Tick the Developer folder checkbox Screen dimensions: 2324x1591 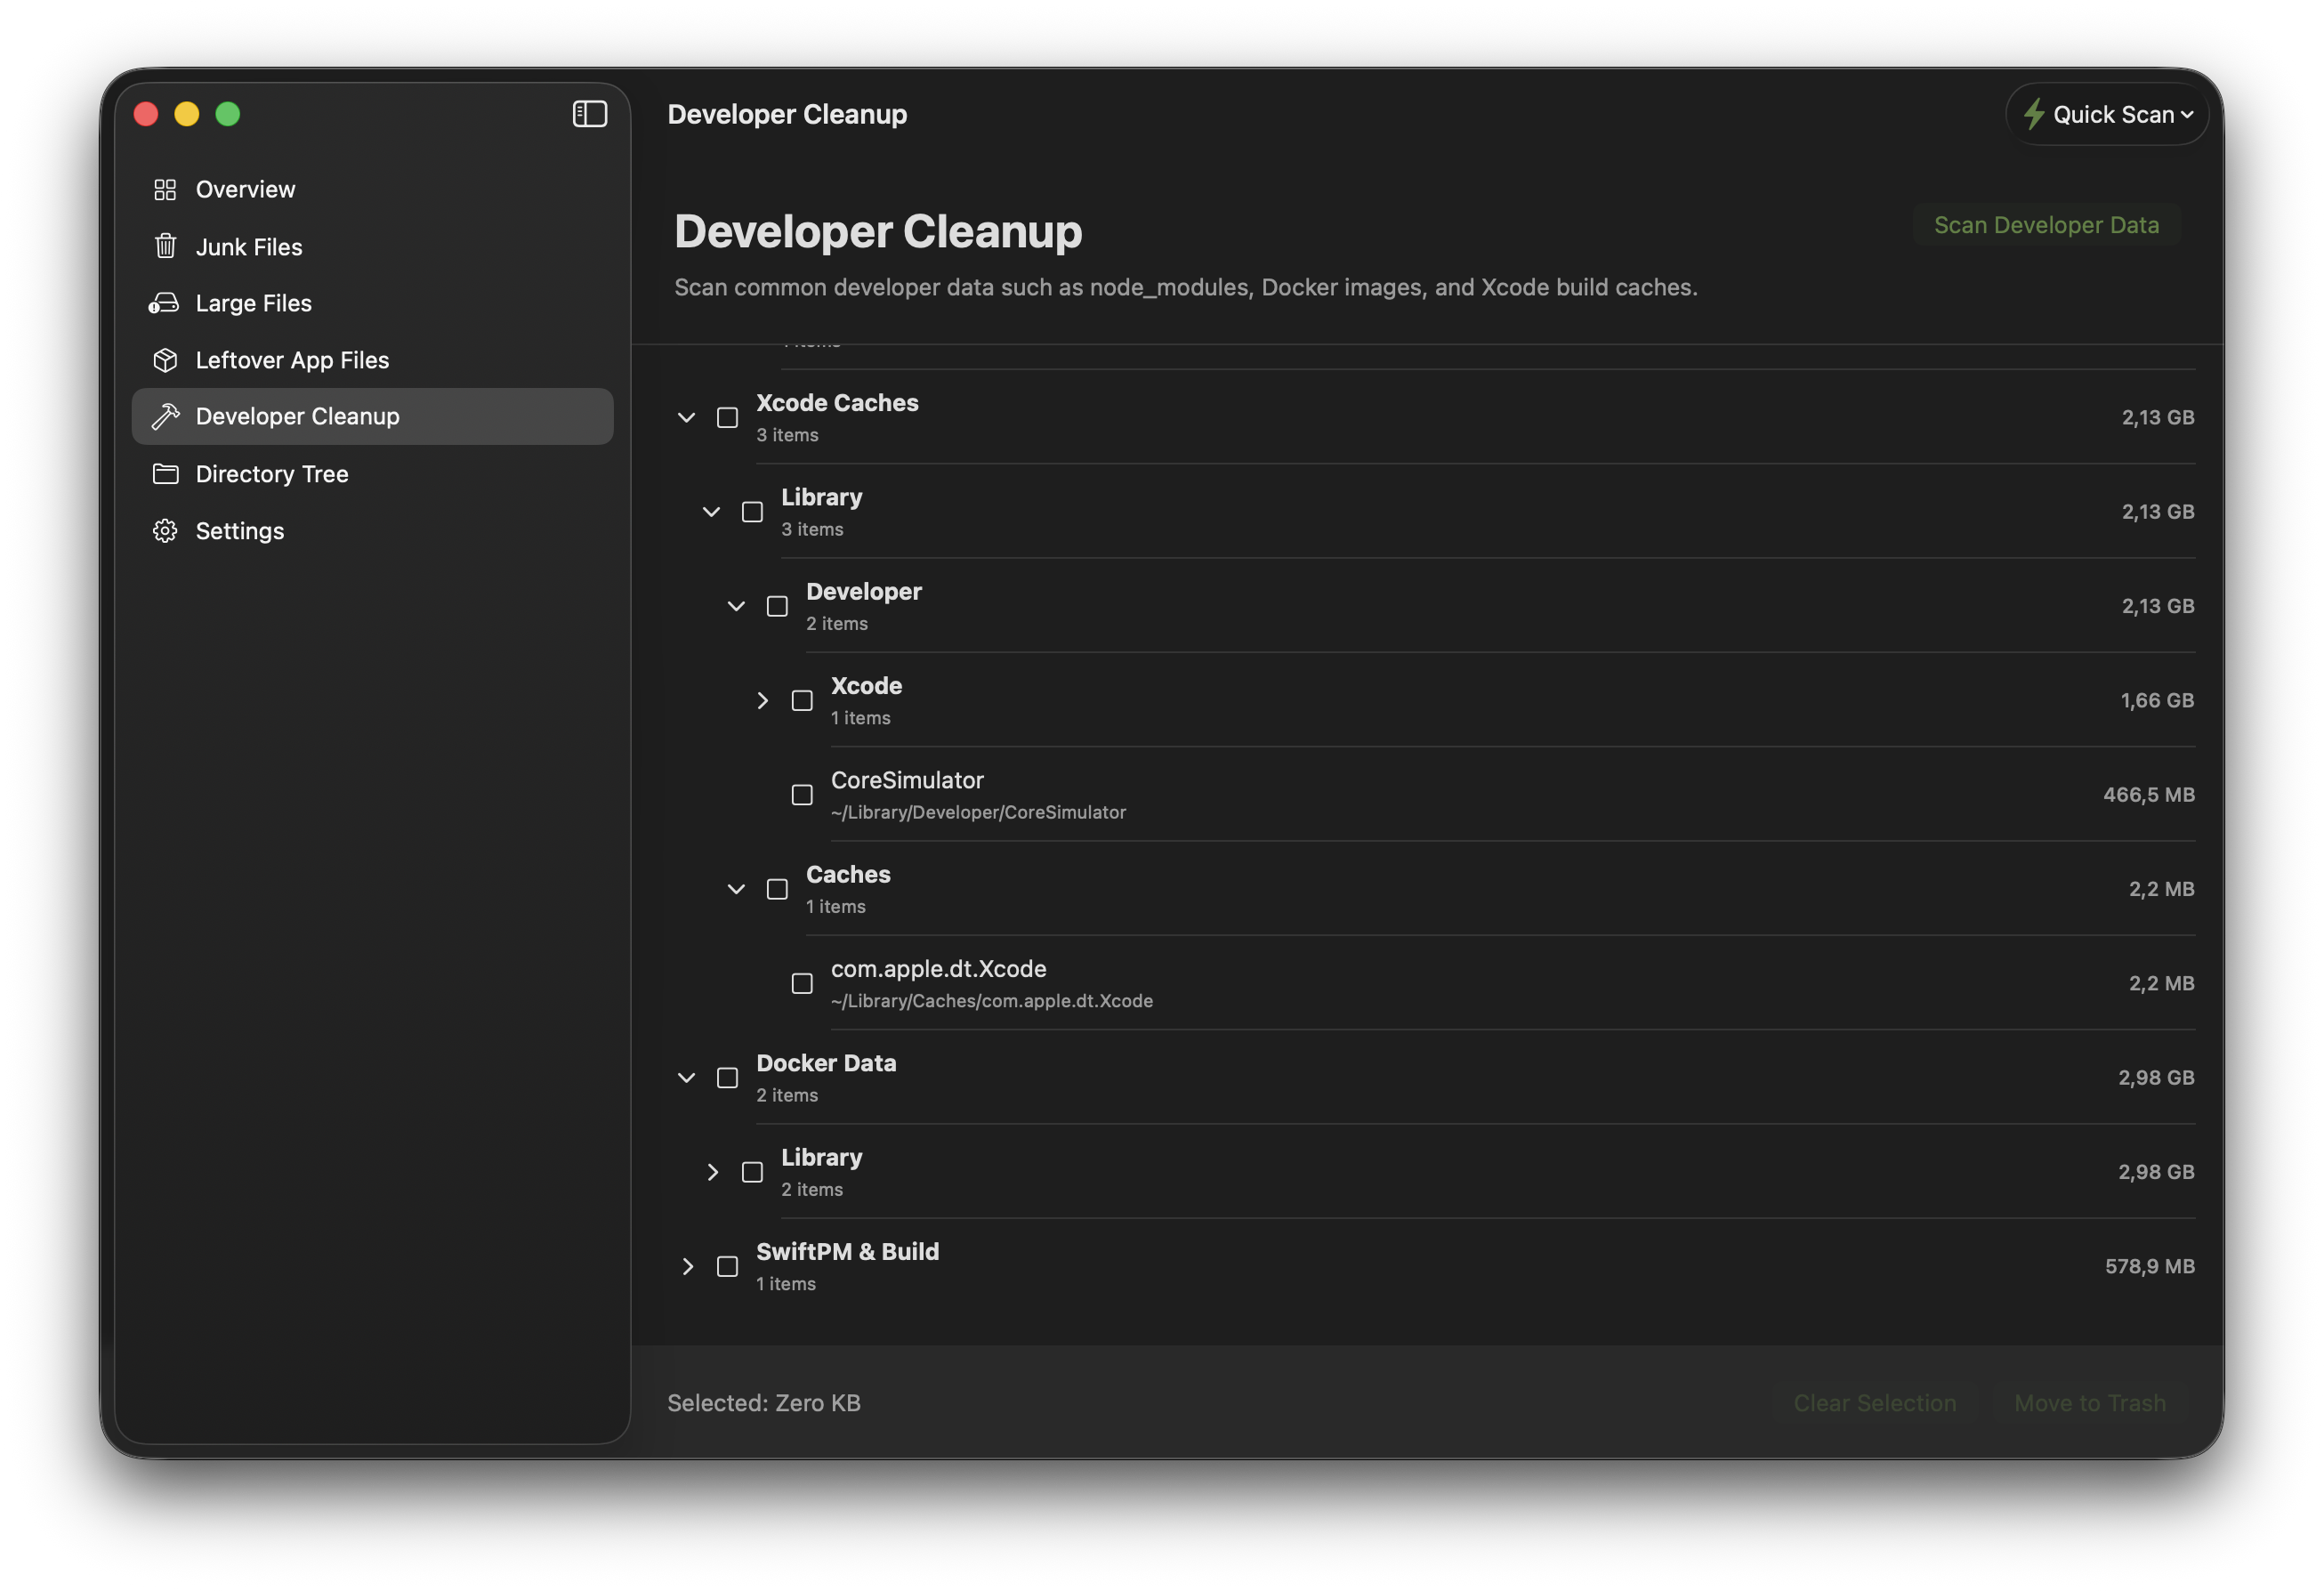pyautogui.click(x=777, y=606)
